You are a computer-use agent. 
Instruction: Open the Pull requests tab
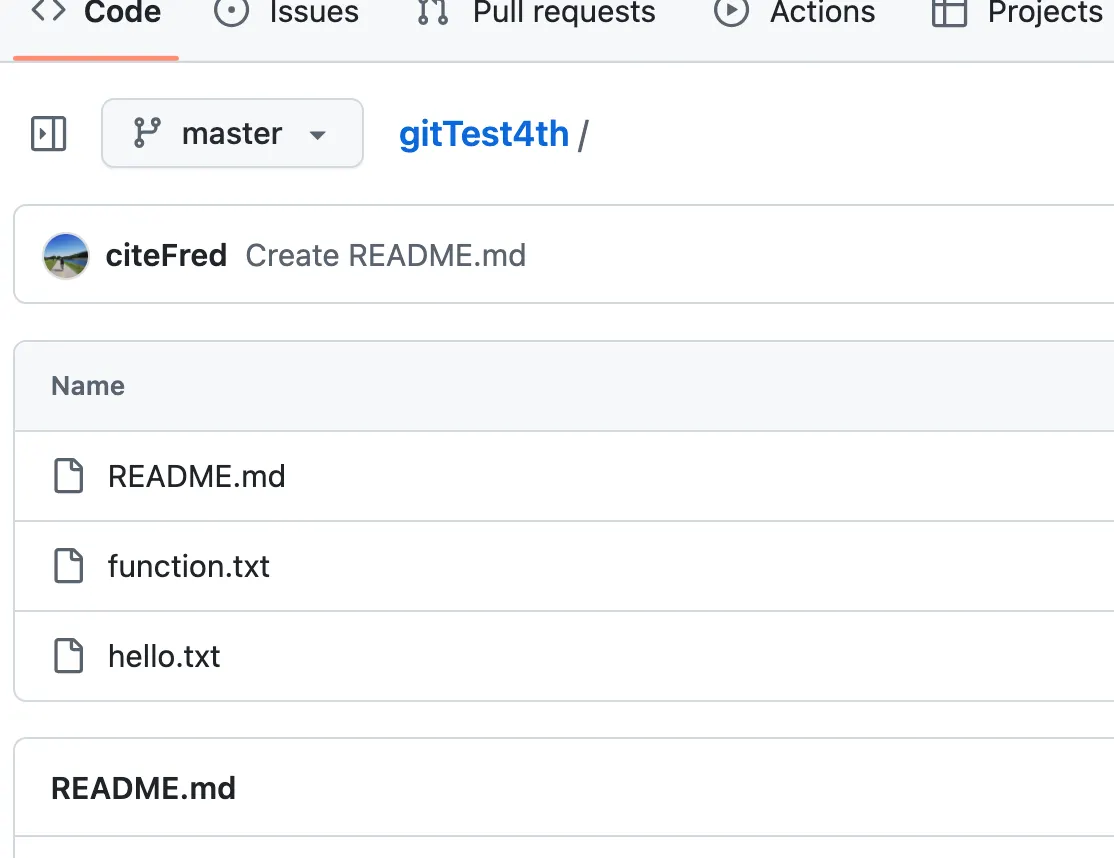pos(564,12)
